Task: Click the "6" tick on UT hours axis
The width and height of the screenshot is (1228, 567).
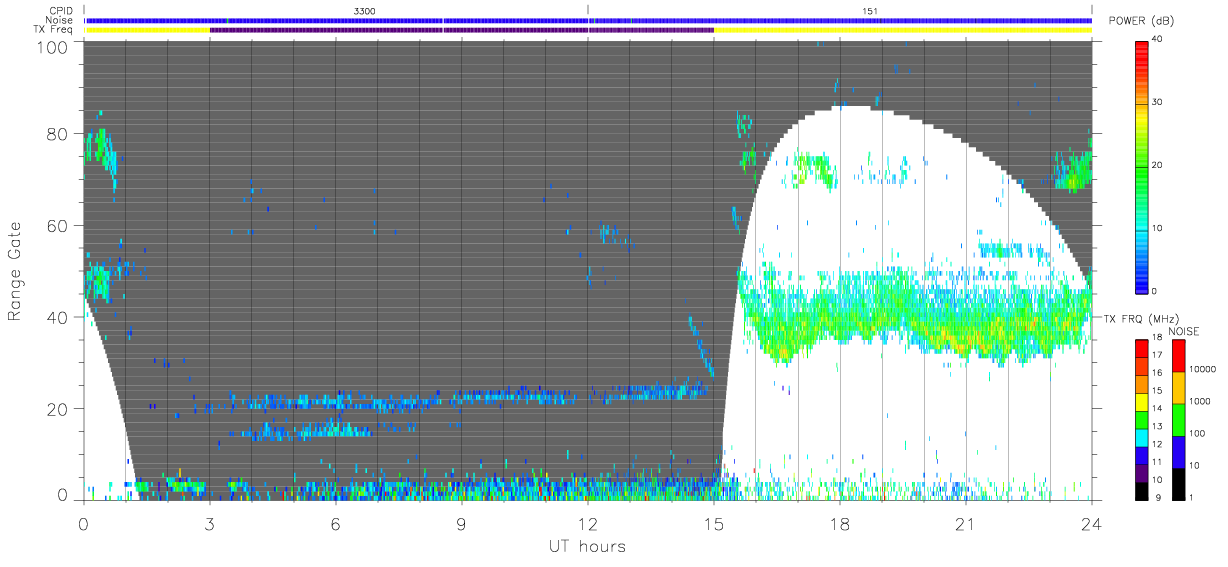Action: point(335,522)
